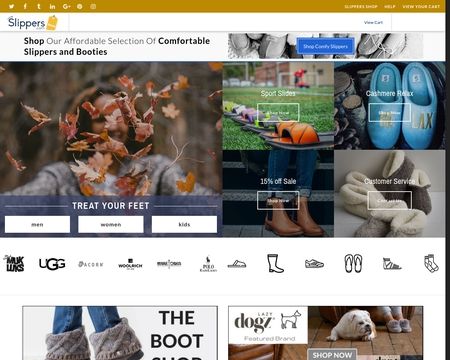Open the Help menu link

click(390, 7)
